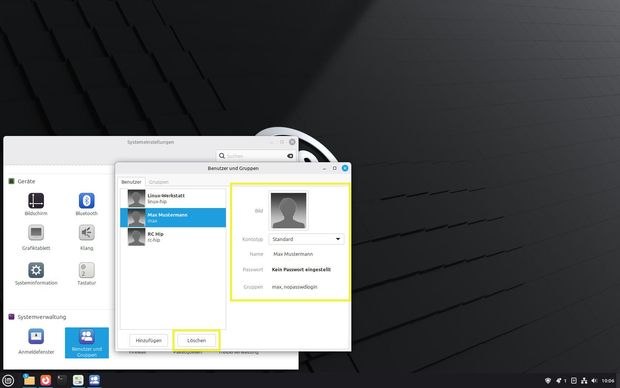Image resolution: width=620 pixels, height=388 pixels.
Task: Launch the red browser icon in the panel
Action: point(45,380)
